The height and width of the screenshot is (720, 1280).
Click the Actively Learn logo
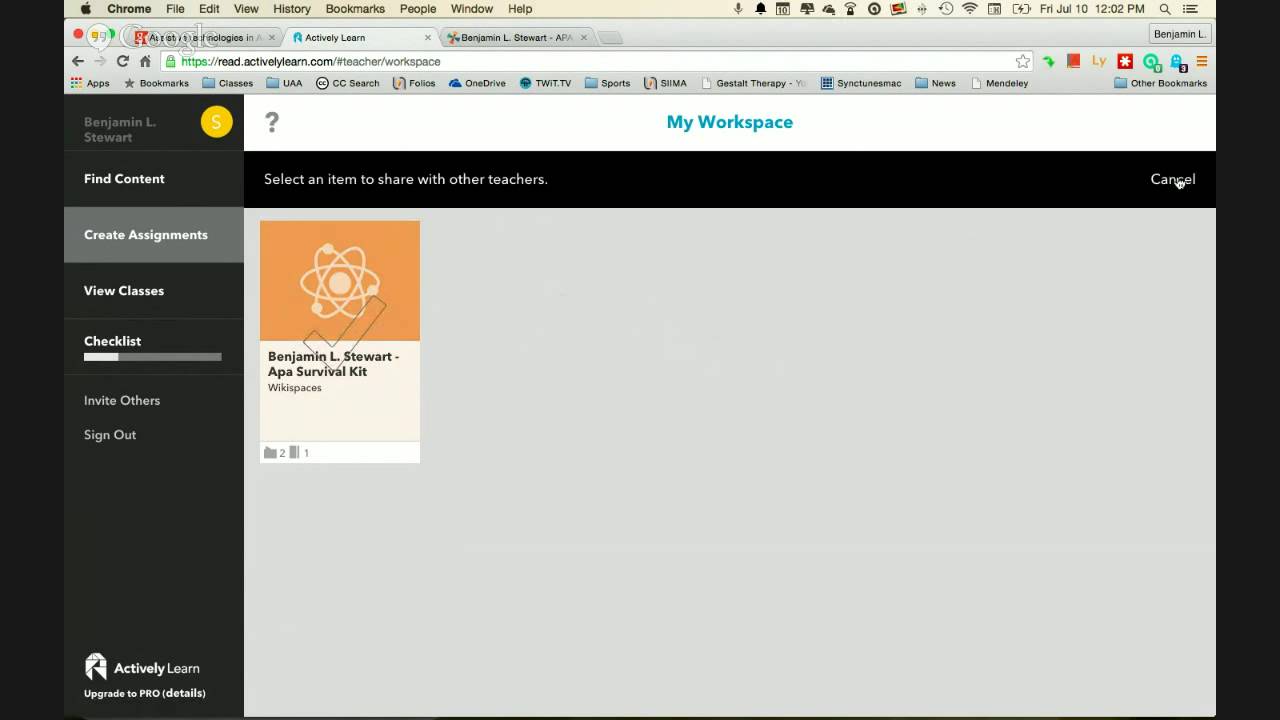pos(142,667)
